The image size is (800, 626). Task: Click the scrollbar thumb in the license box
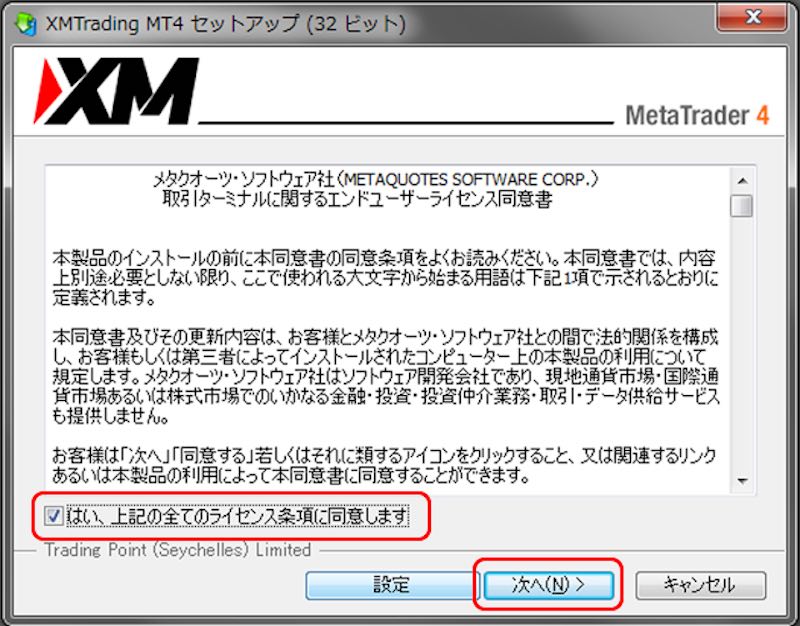click(742, 206)
